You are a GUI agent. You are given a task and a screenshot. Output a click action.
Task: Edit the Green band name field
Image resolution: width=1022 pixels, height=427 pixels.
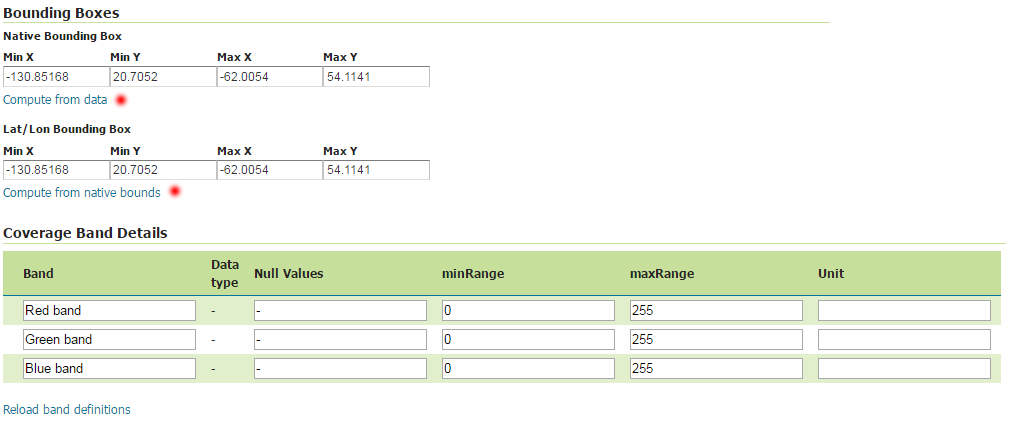[110, 339]
